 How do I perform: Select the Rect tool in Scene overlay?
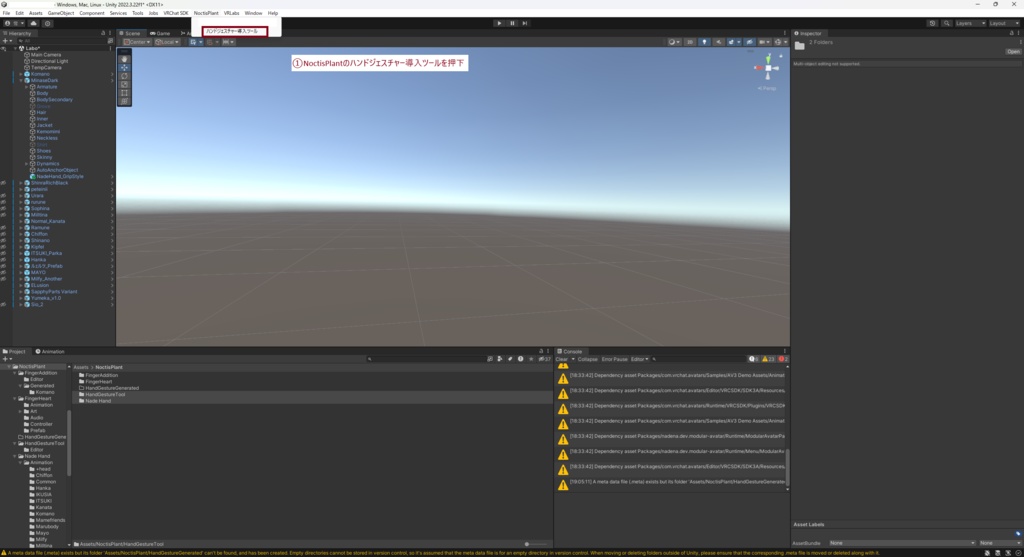coord(124,93)
